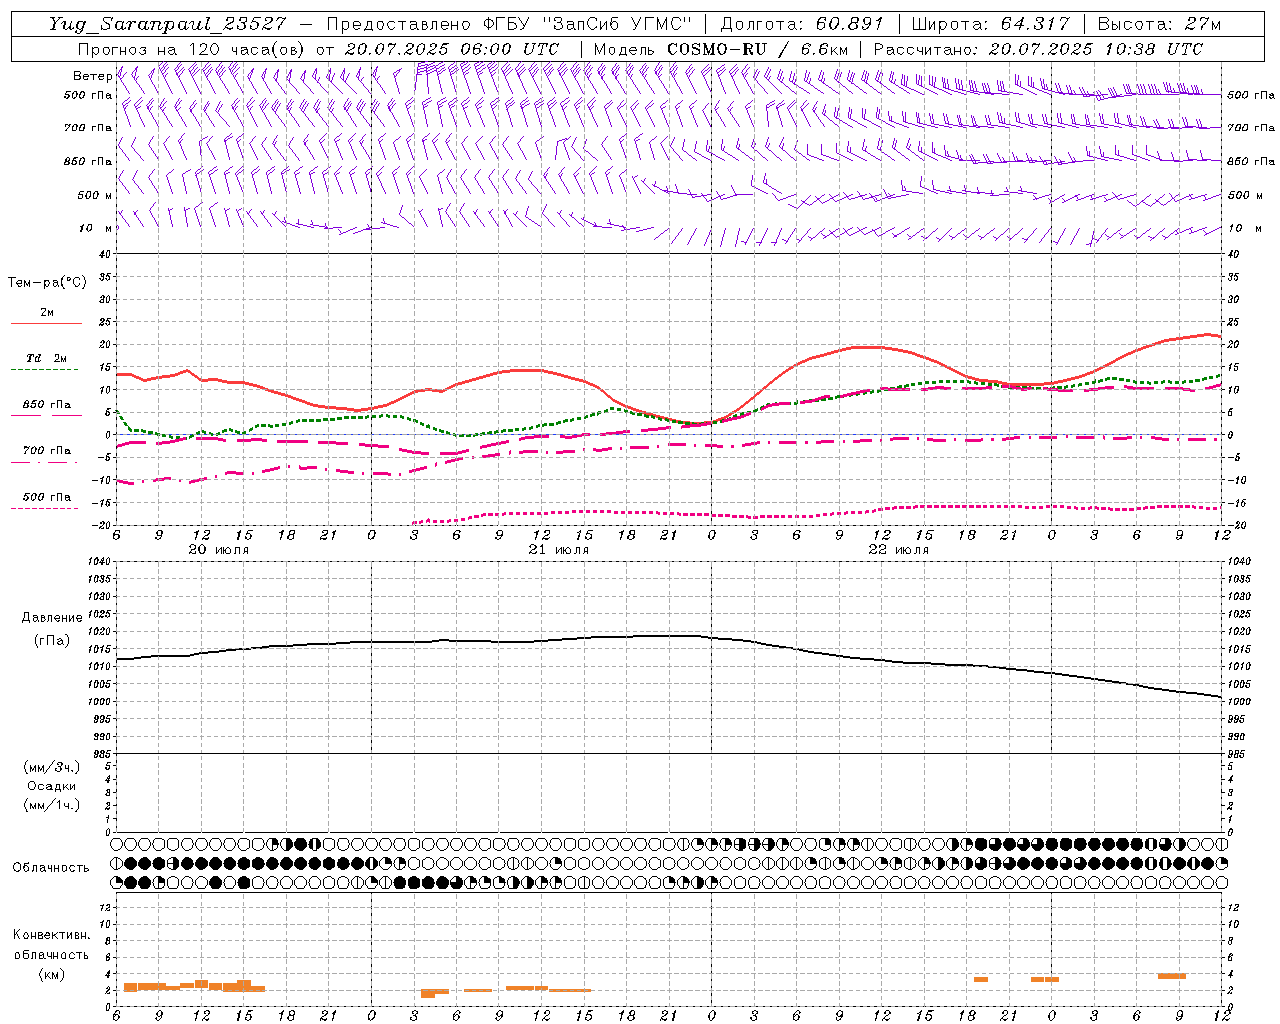This screenshot has width=1280, height=1024.
Task: Click the (гПа) unit label under Давление
Action: click(52, 641)
